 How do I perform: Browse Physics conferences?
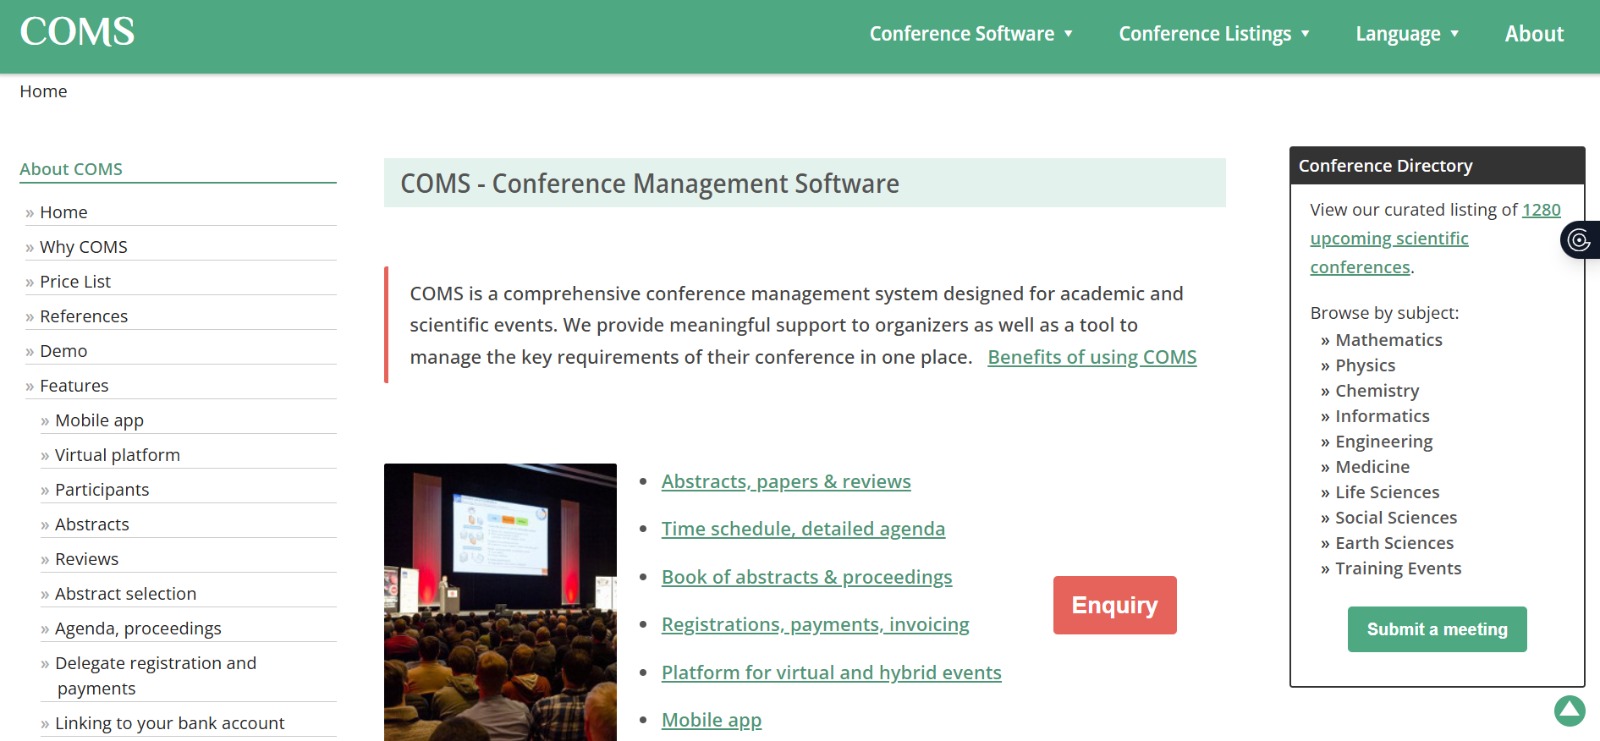pyautogui.click(x=1365, y=365)
